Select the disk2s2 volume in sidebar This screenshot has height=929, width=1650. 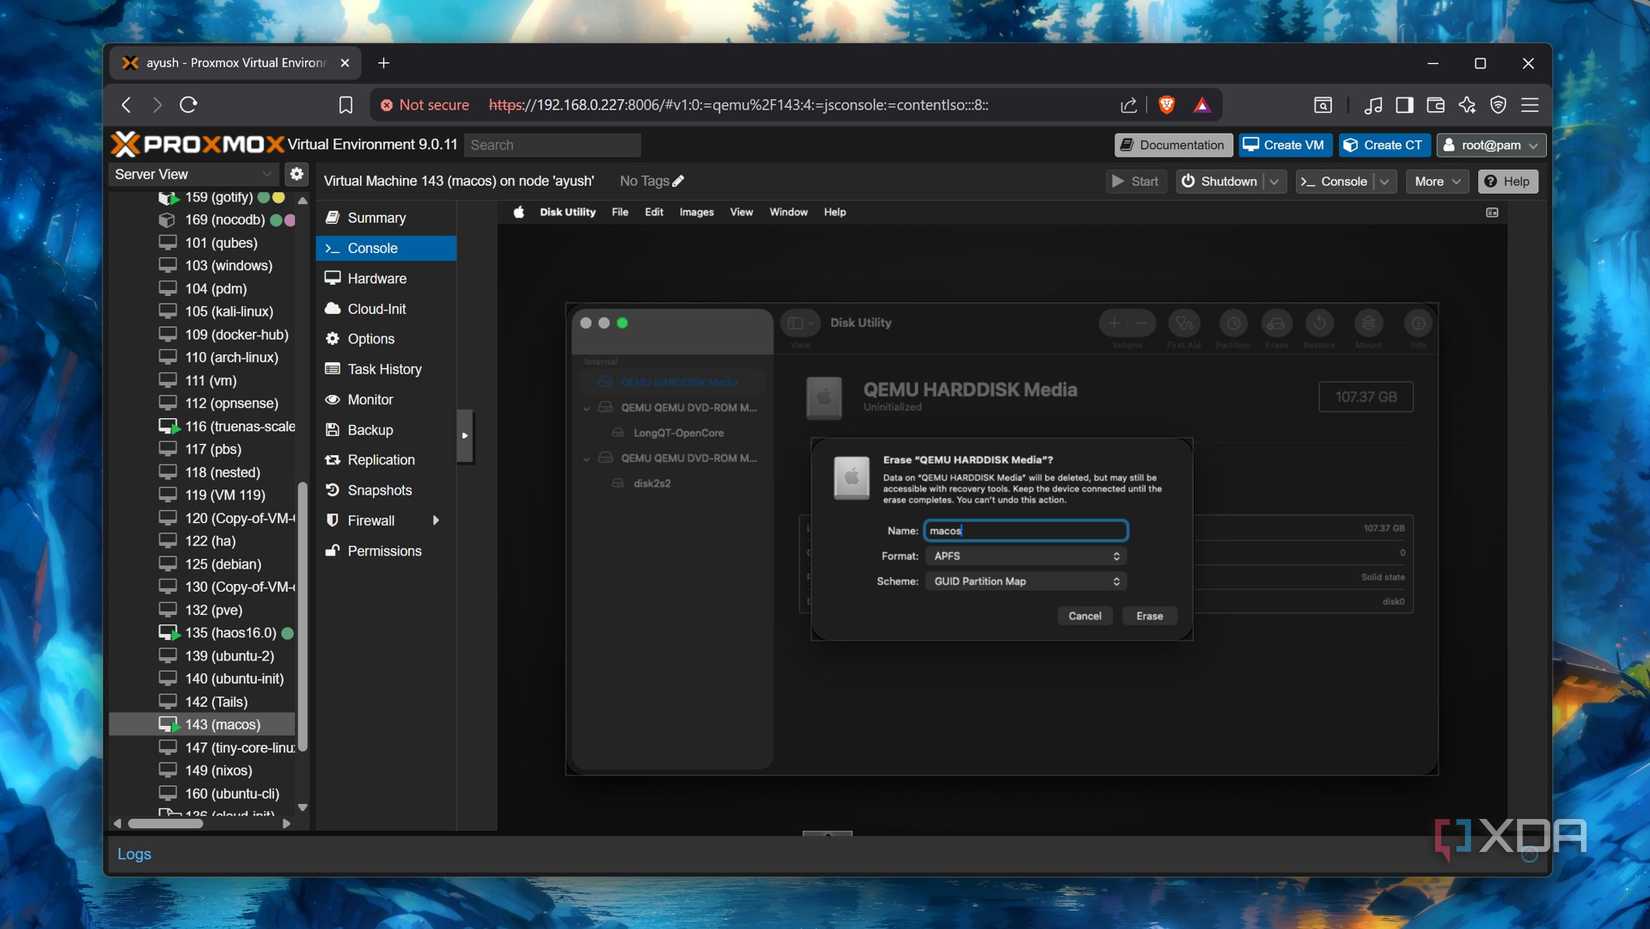point(652,483)
